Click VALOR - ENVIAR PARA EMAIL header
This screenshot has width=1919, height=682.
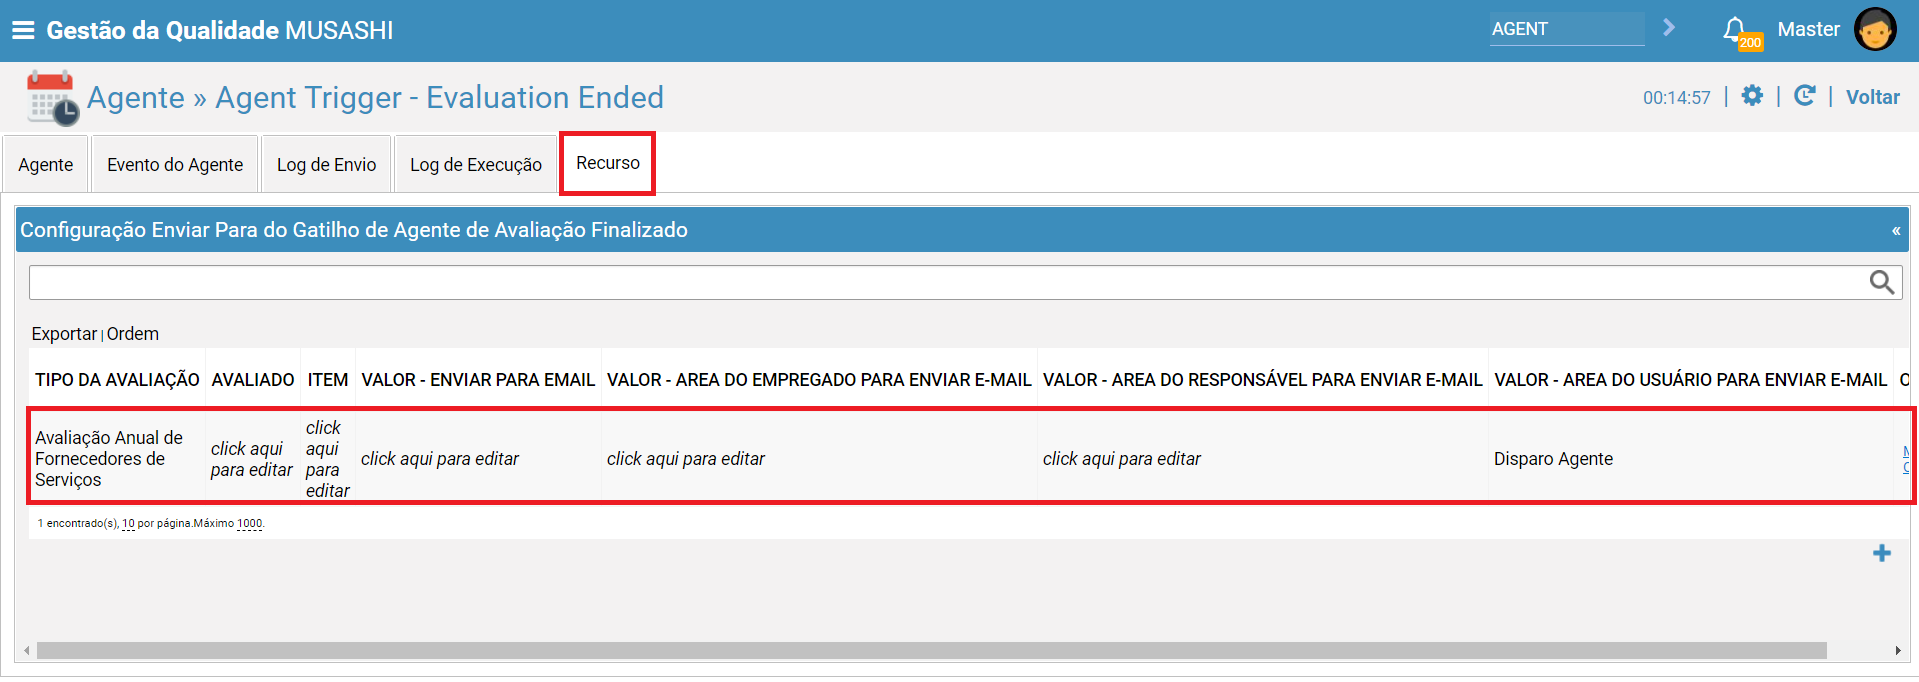click(478, 380)
